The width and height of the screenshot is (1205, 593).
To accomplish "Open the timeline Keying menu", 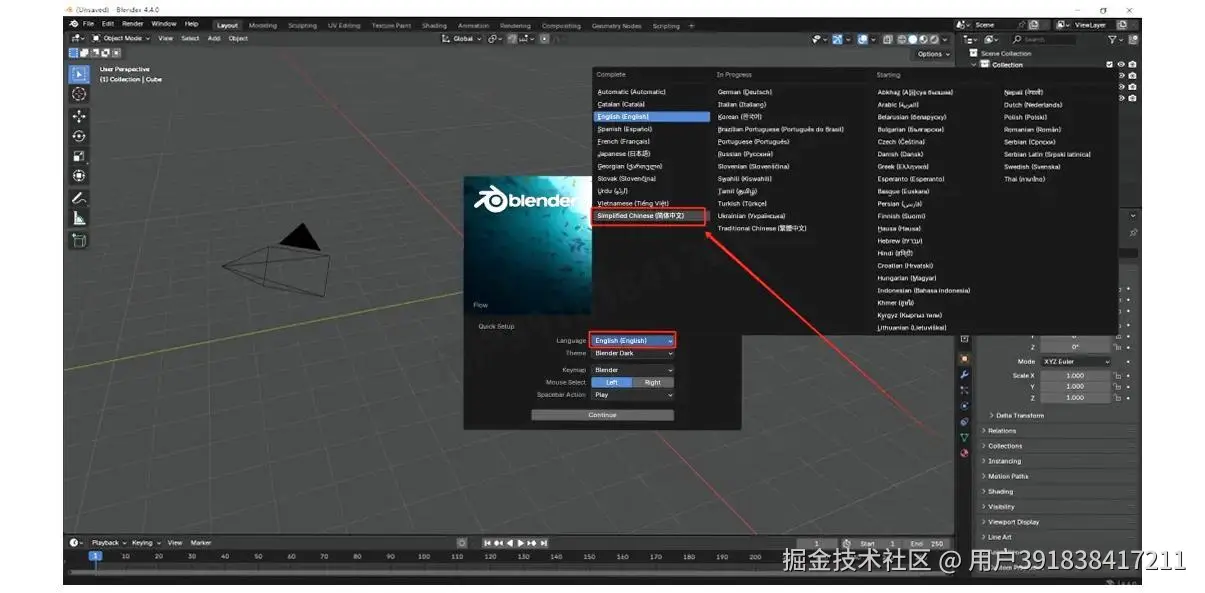I will [x=144, y=543].
